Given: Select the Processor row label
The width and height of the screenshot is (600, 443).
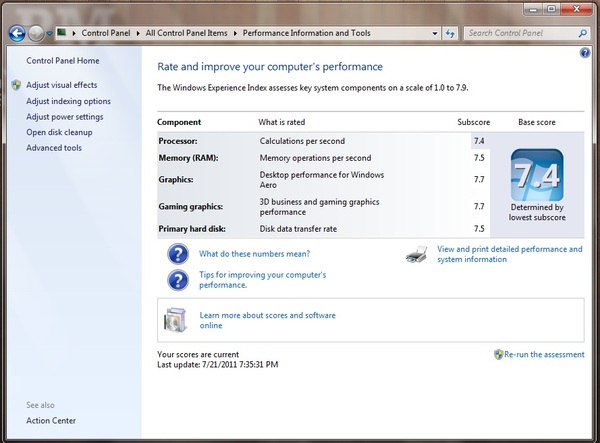Looking at the screenshot, I should 178,141.
